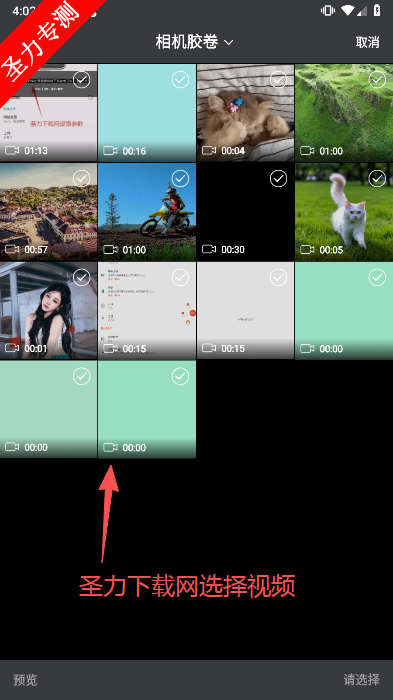393x700 pixels.
Task: Tap 取消 to cancel selection
Action: click(368, 42)
